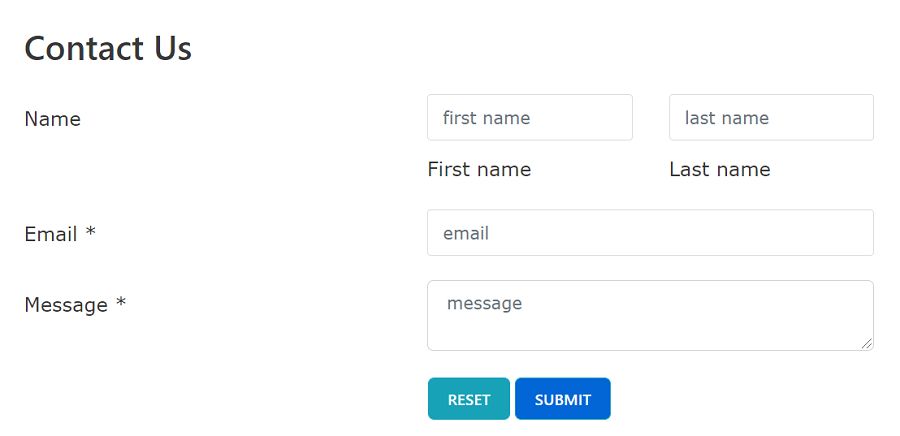
Task: Click the 'Last name' caption below input
Action: coord(720,170)
